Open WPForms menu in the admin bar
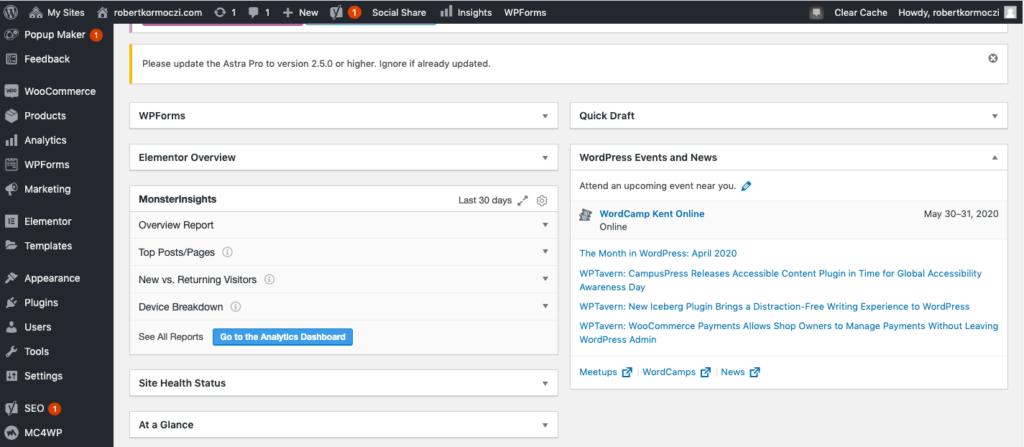Image resolution: width=1024 pixels, height=447 pixels. click(525, 12)
